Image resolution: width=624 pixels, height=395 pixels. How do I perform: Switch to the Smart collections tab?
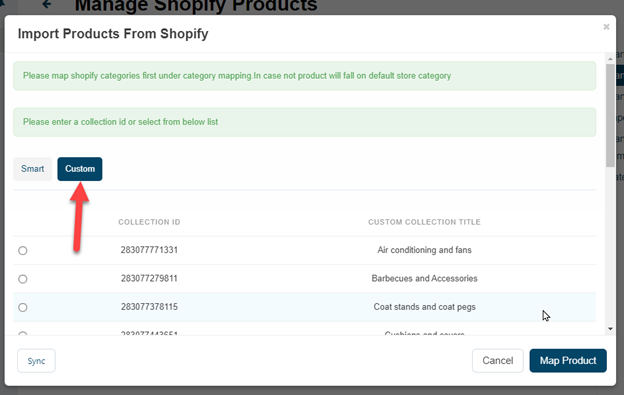click(x=33, y=169)
